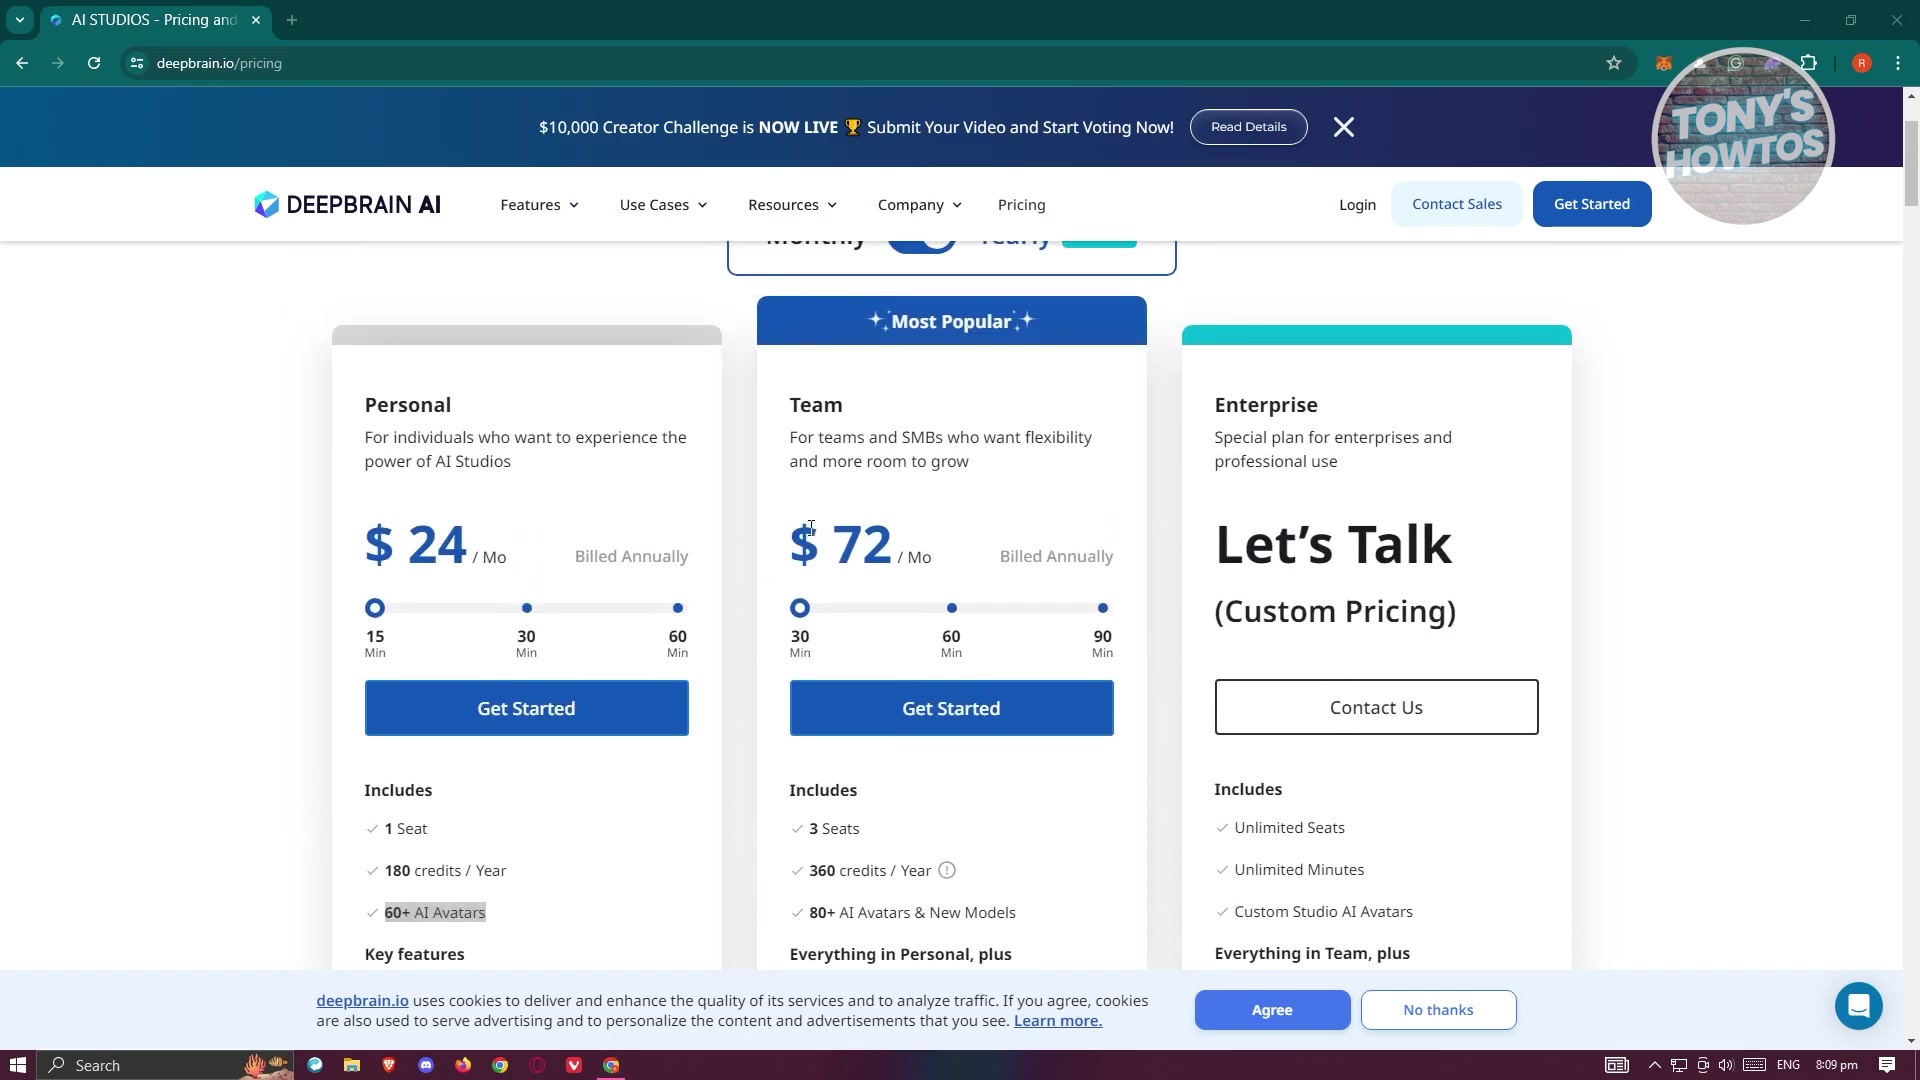1920x1080 pixels.
Task: Open Brave browser from the taskbar
Action: [x=389, y=1065]
